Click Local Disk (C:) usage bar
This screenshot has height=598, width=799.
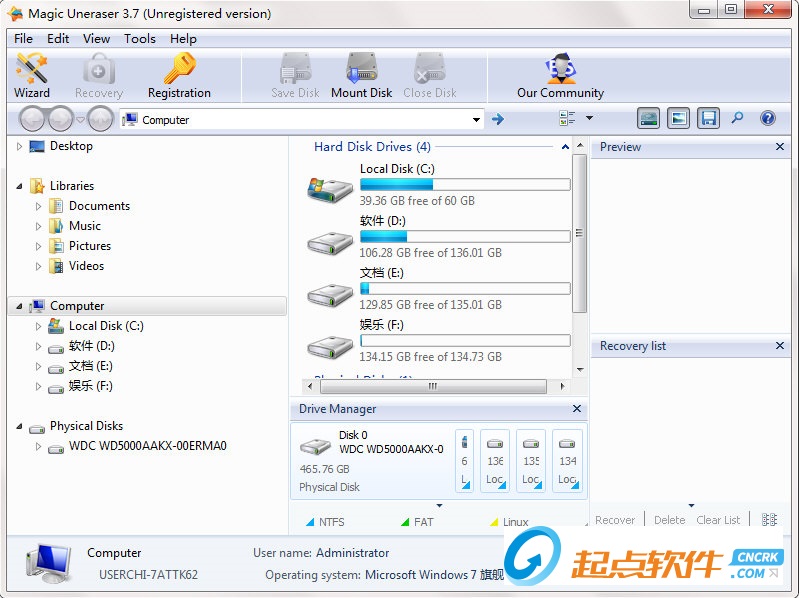pos(465,184)
